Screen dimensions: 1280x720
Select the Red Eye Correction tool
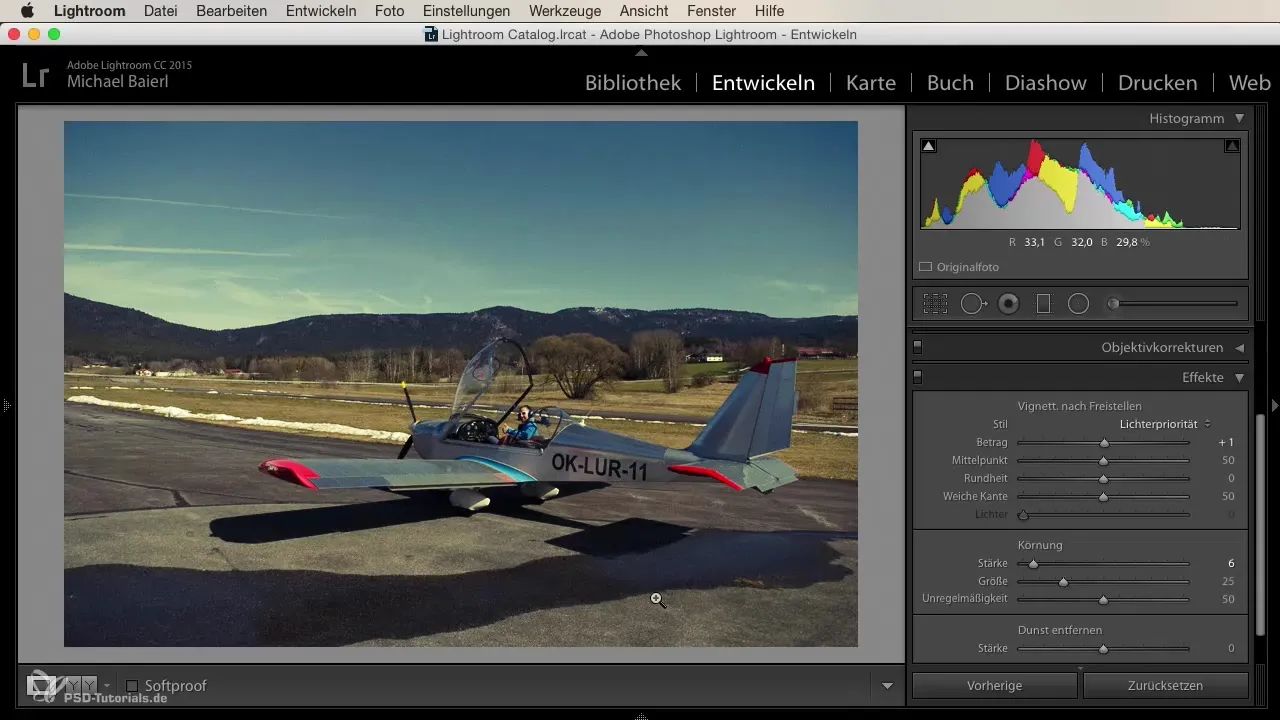[1009, 304]
